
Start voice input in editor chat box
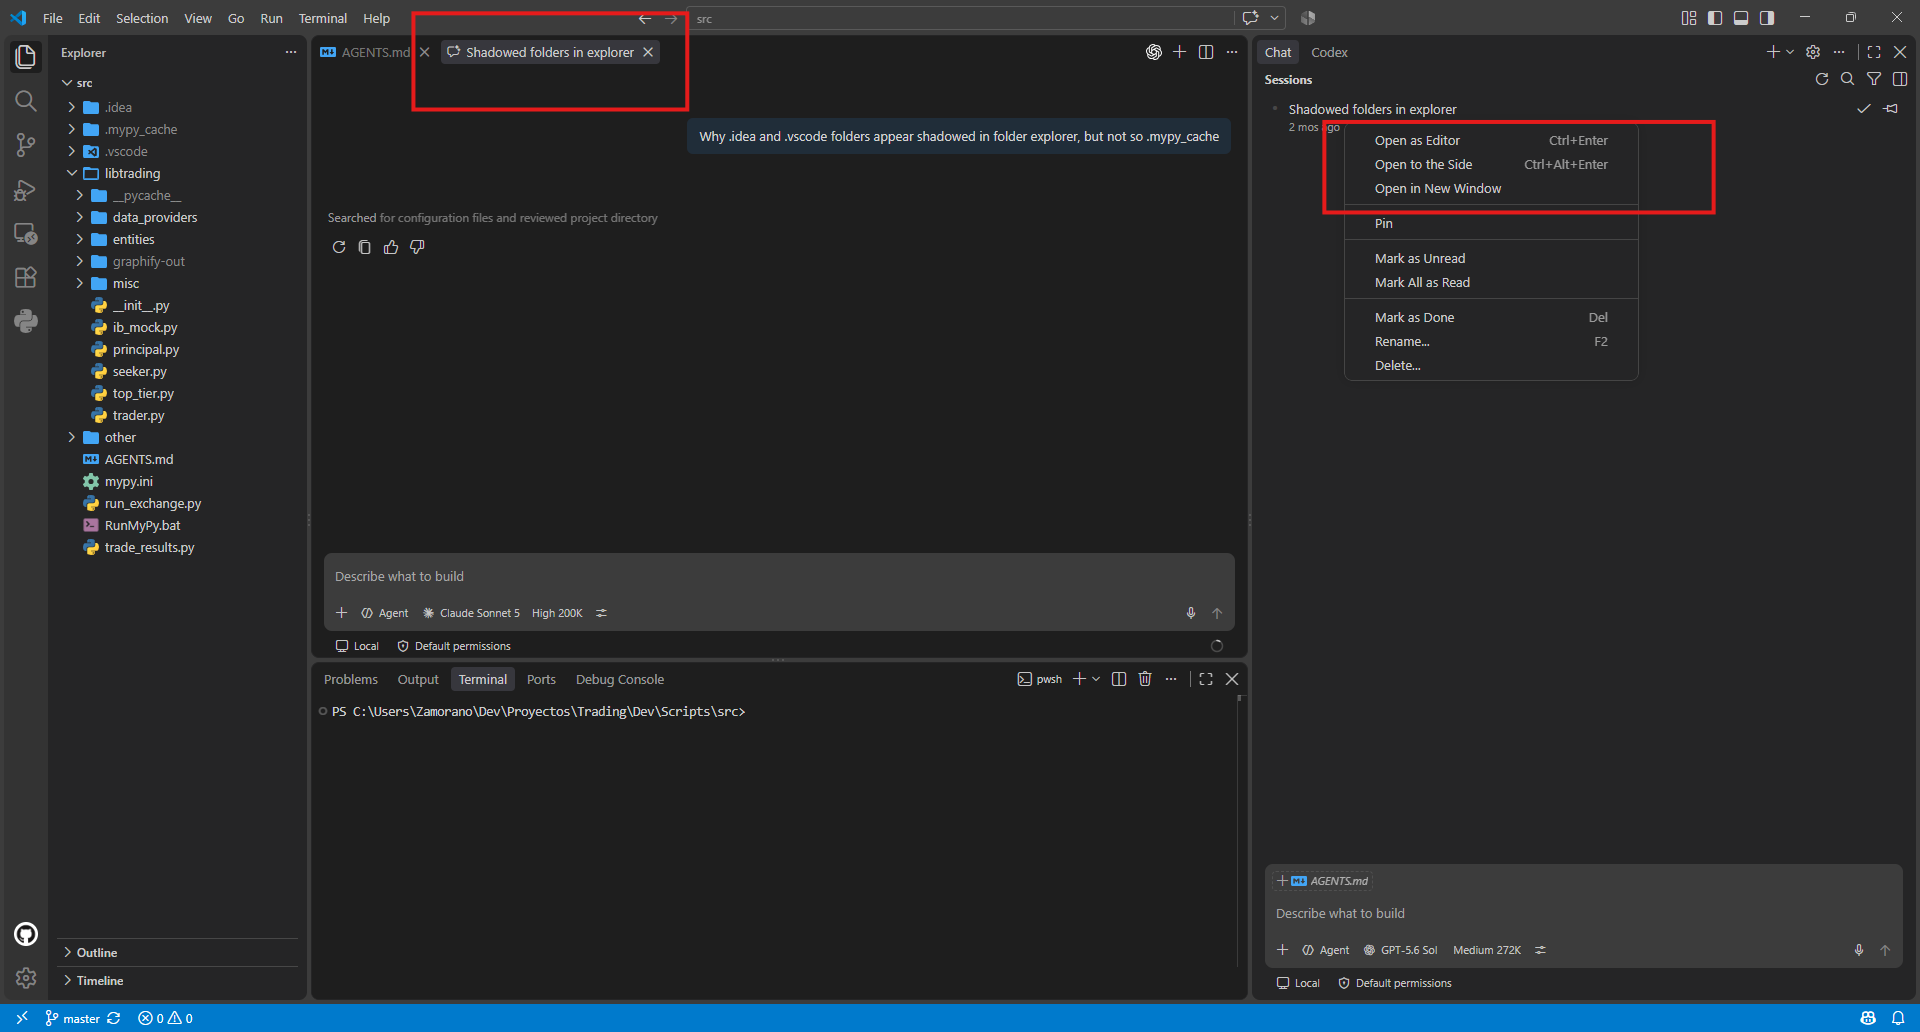click(x=1191, y=613)
